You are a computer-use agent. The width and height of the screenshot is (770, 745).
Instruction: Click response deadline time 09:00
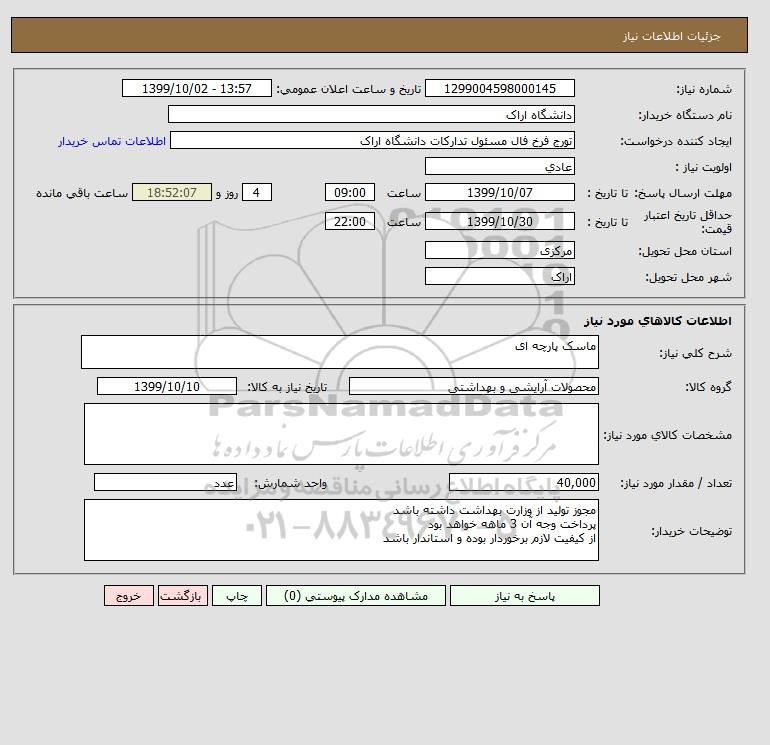350,193
